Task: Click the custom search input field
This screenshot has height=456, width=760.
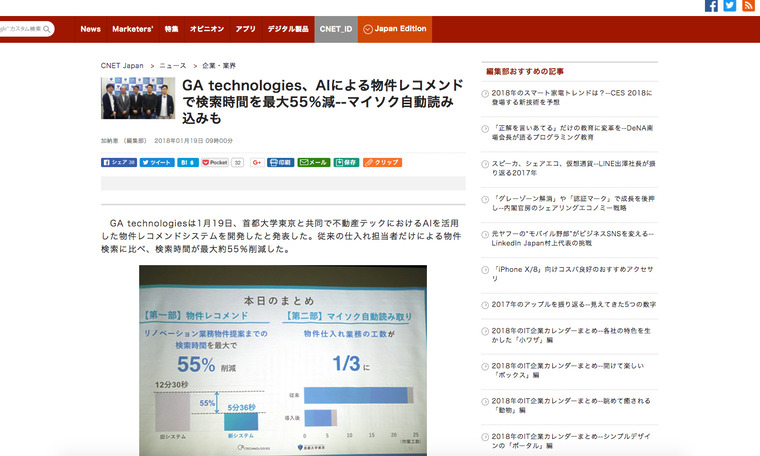Action: 25,30
